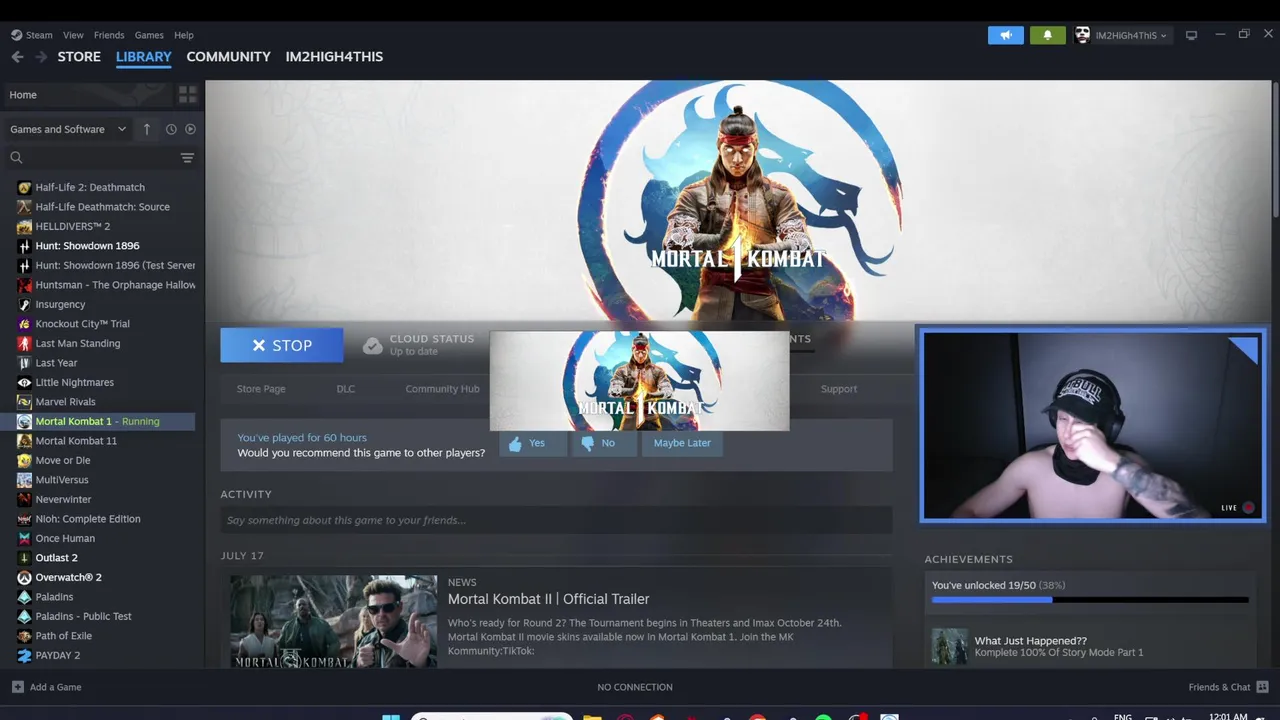Open the Friends menu
This screenshot has width=1280, height=720.
[109, 35]
